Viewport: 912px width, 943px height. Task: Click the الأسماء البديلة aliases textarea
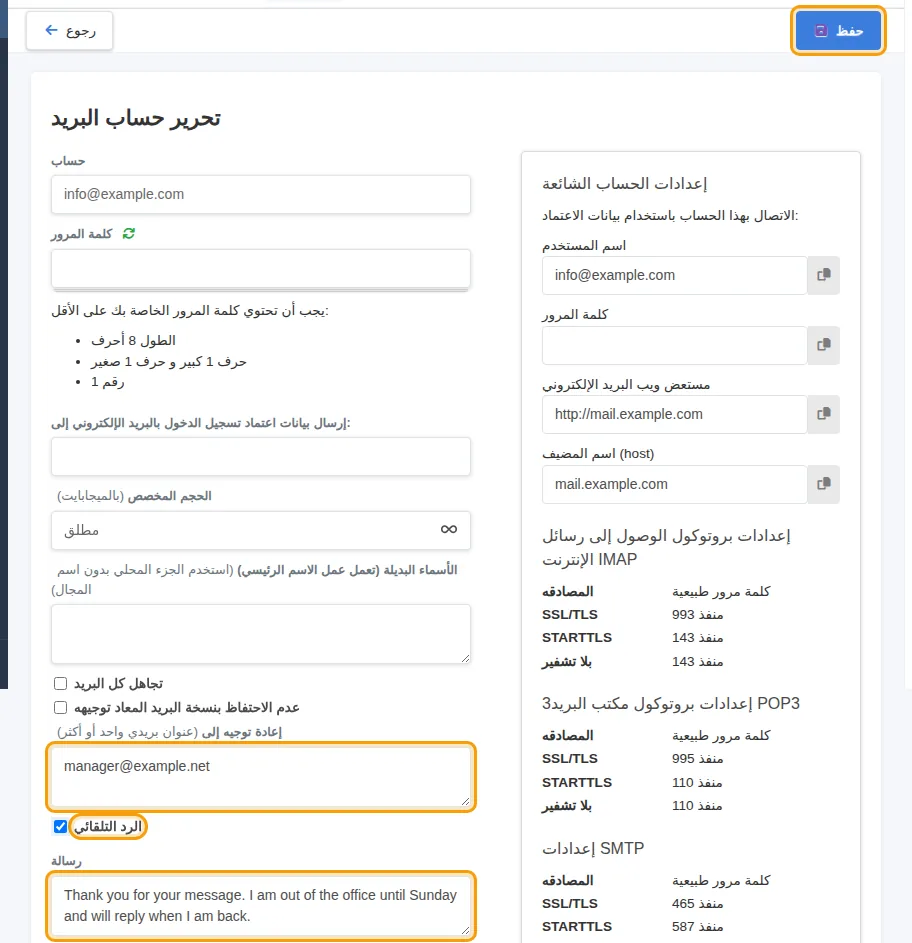pos(260,634)
